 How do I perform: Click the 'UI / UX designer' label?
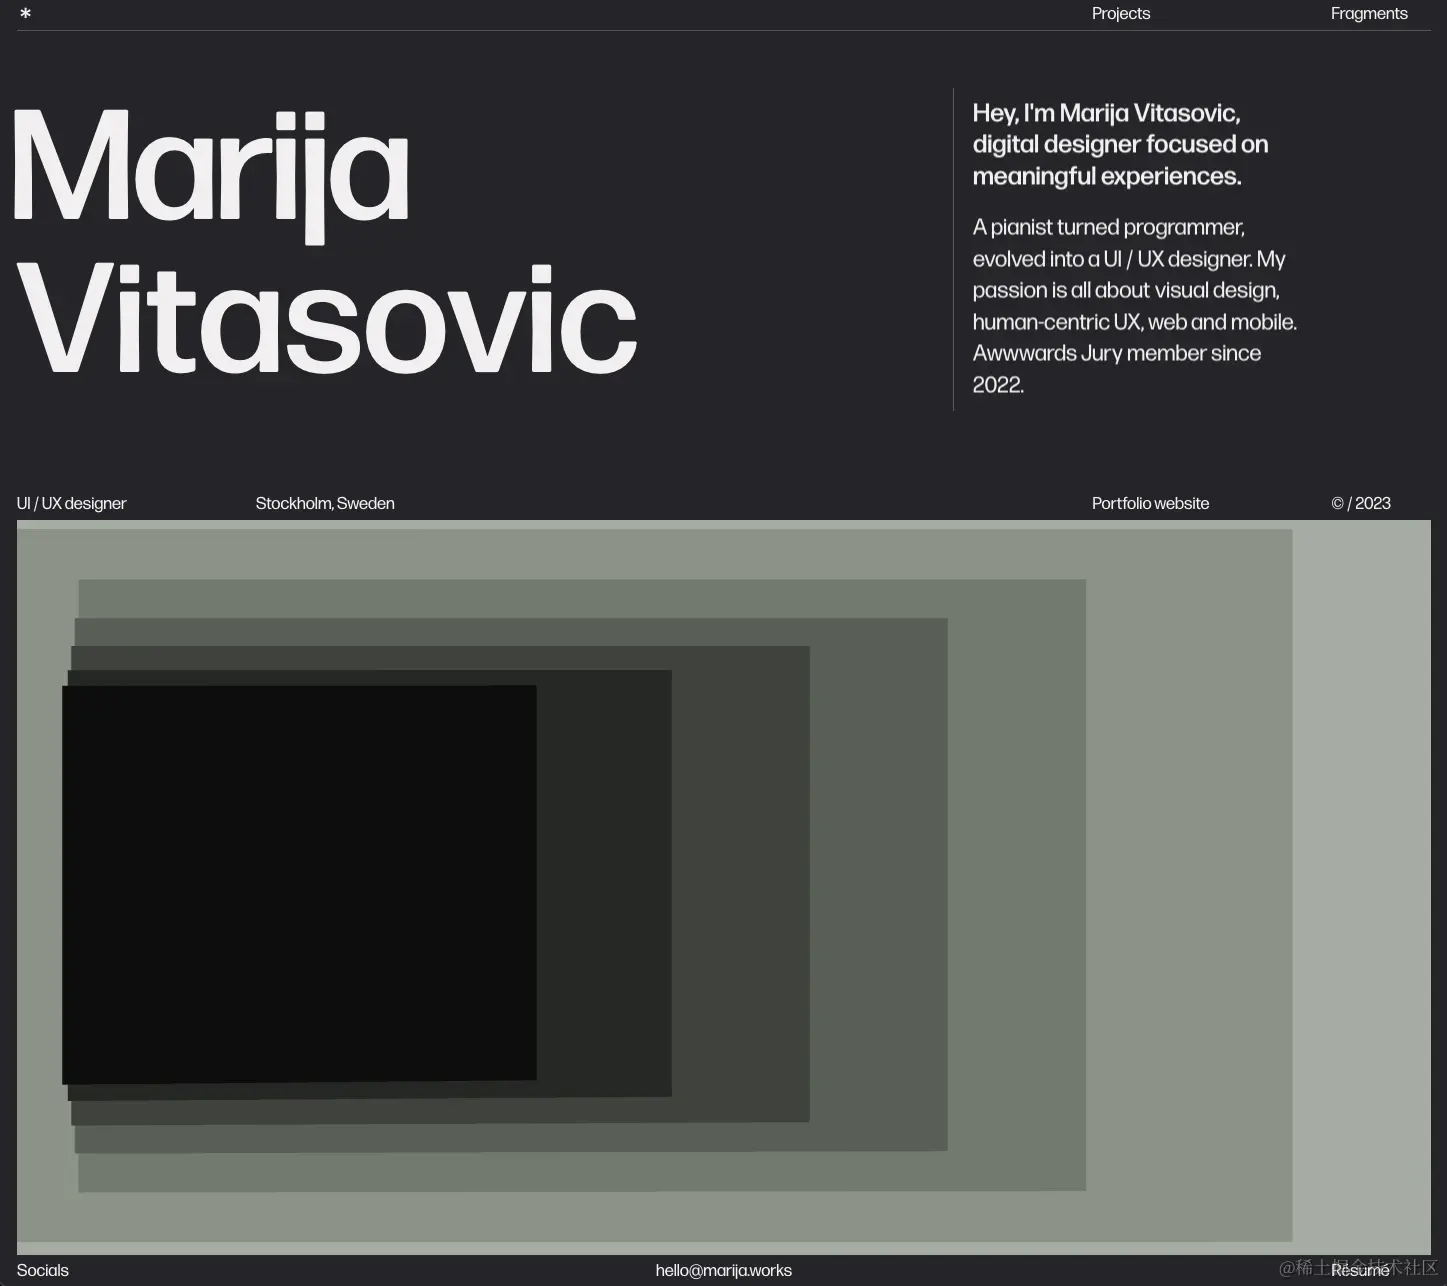coord(71,503)
